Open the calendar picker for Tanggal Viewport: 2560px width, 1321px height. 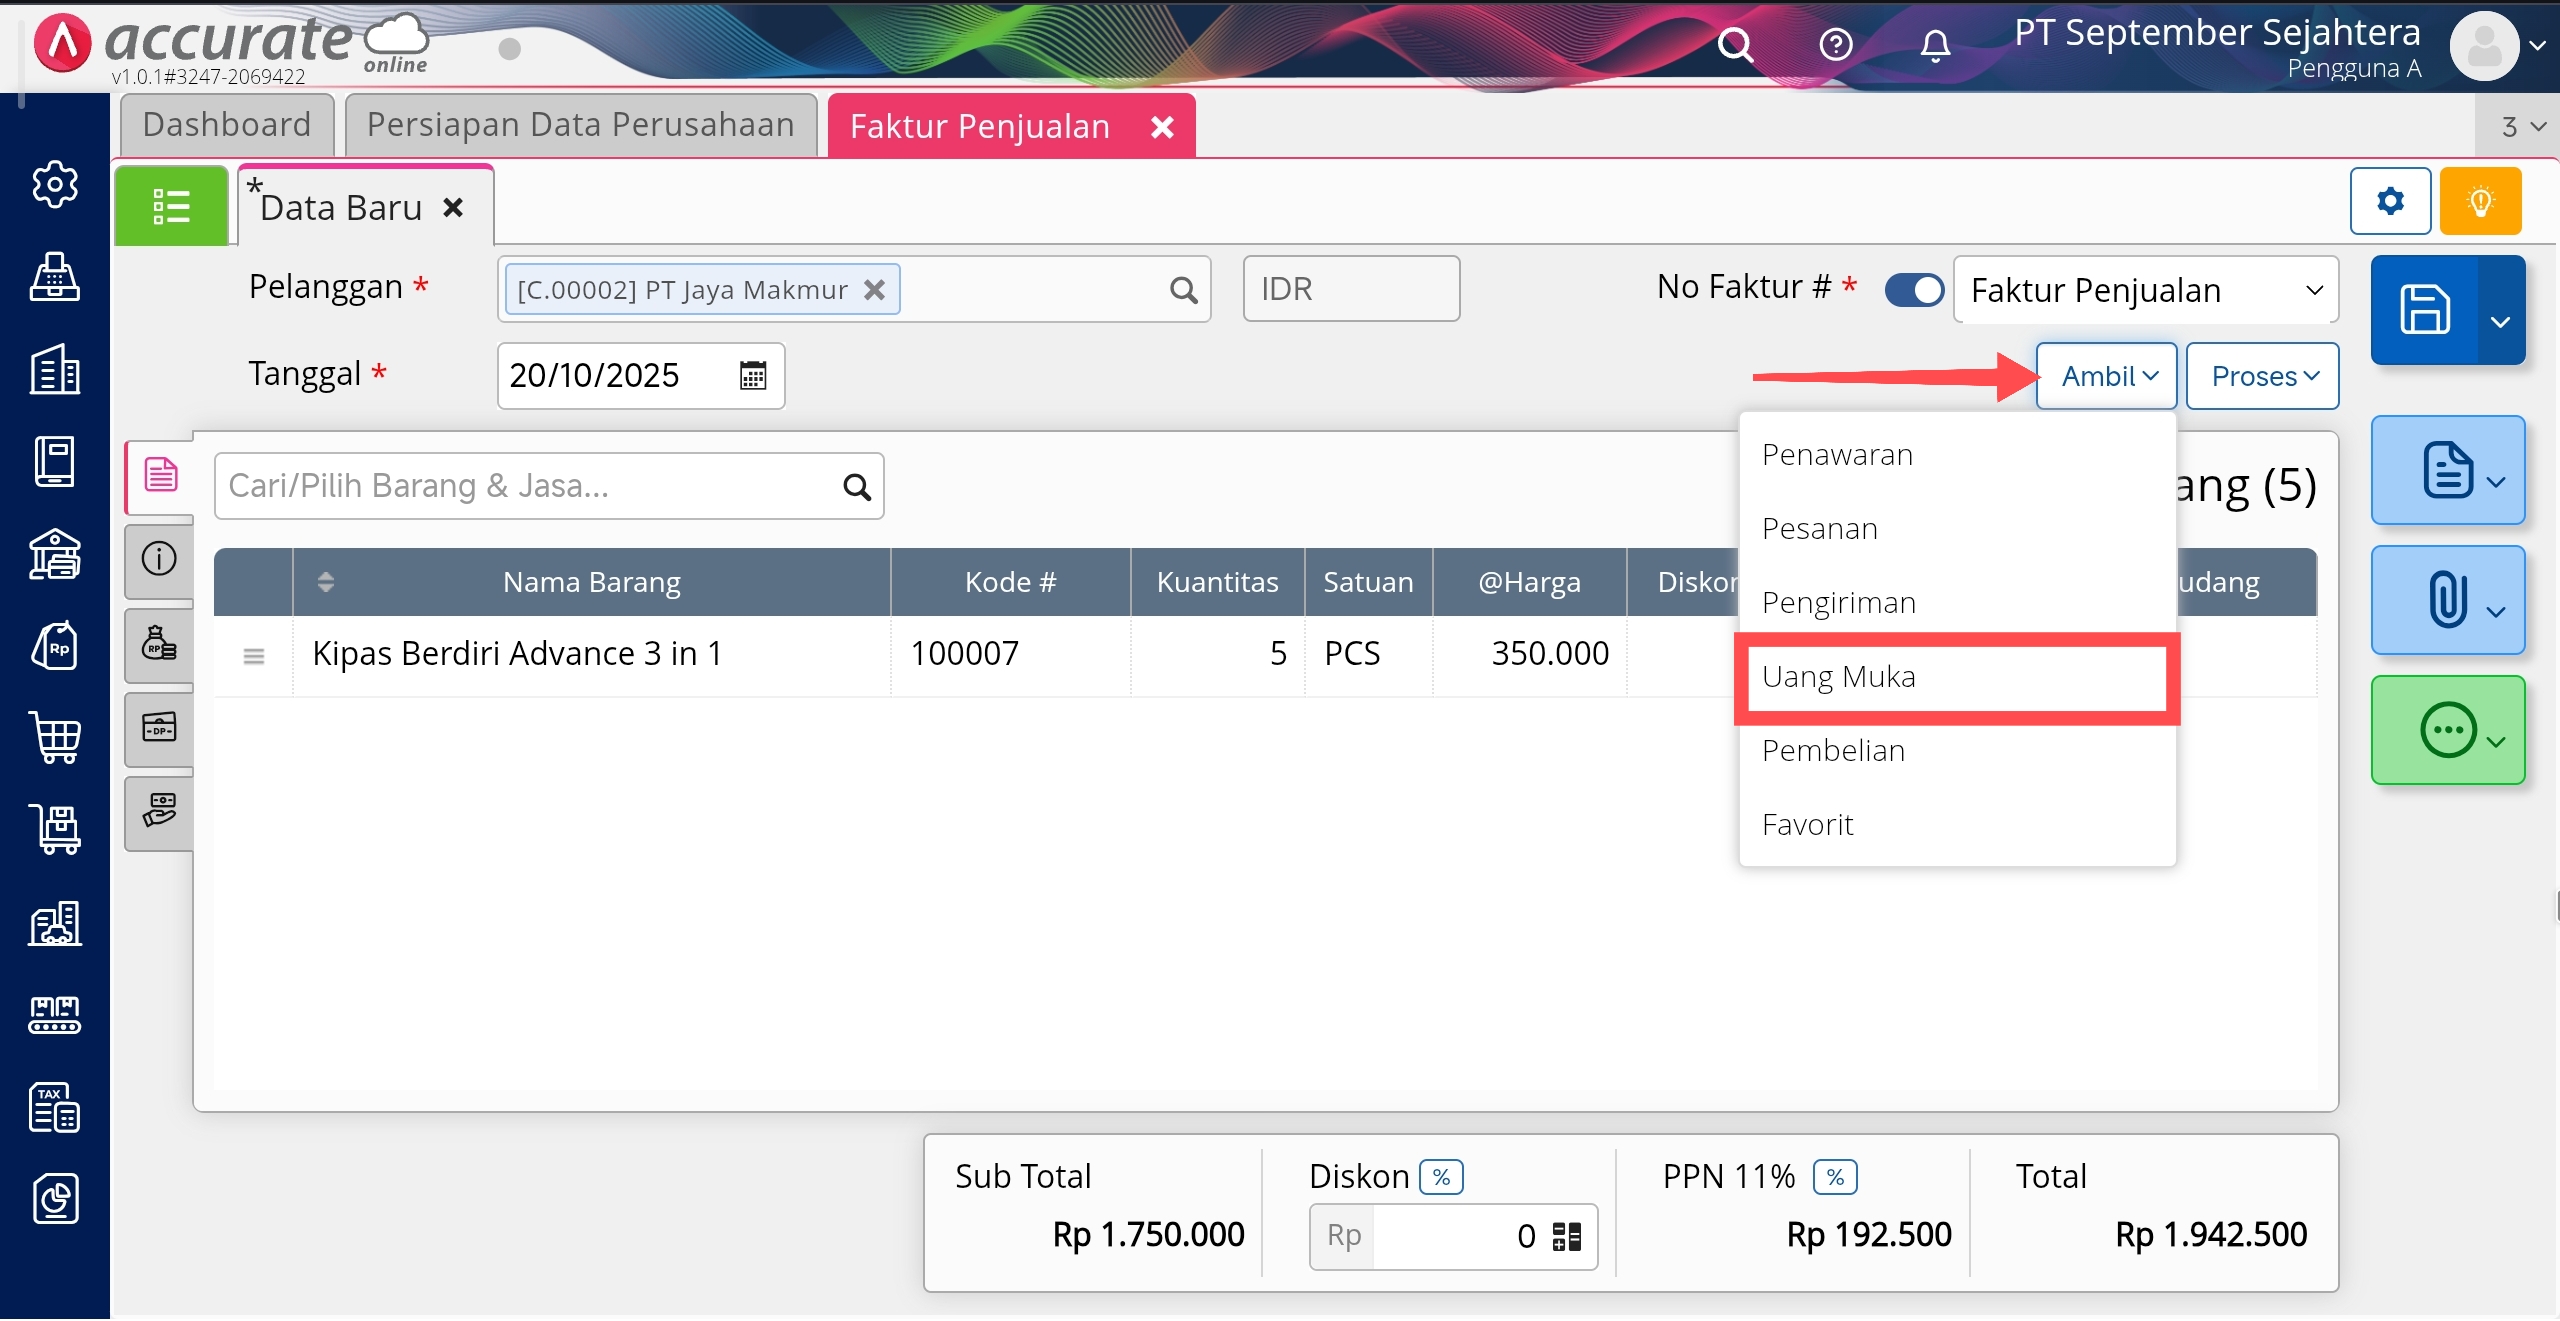tap(752, 376)
